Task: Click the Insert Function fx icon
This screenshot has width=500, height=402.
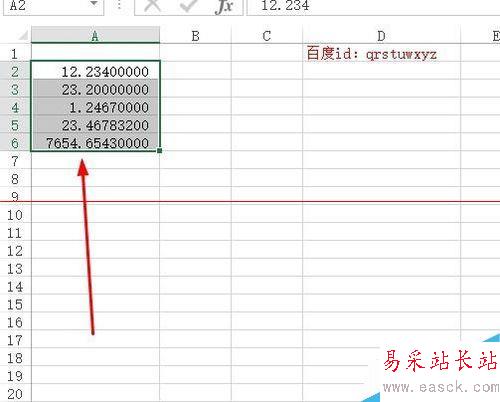Action: (x=224, y=7)
